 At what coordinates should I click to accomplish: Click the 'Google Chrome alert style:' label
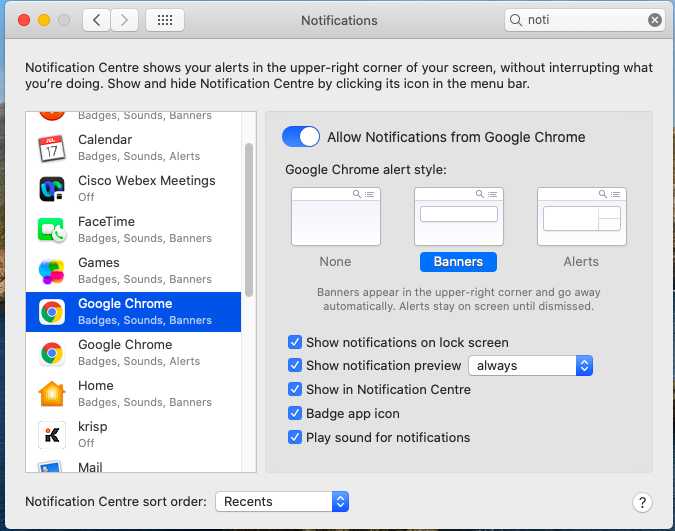coord(366,170)
